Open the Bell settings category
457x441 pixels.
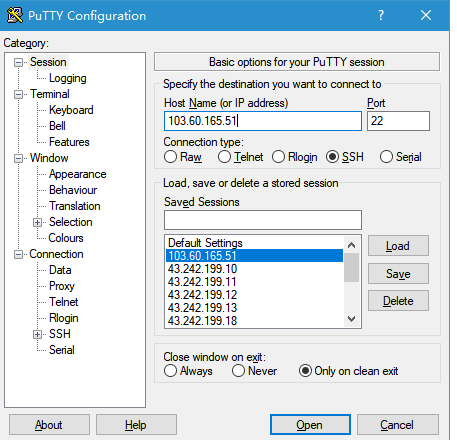[x=57, y=126]
